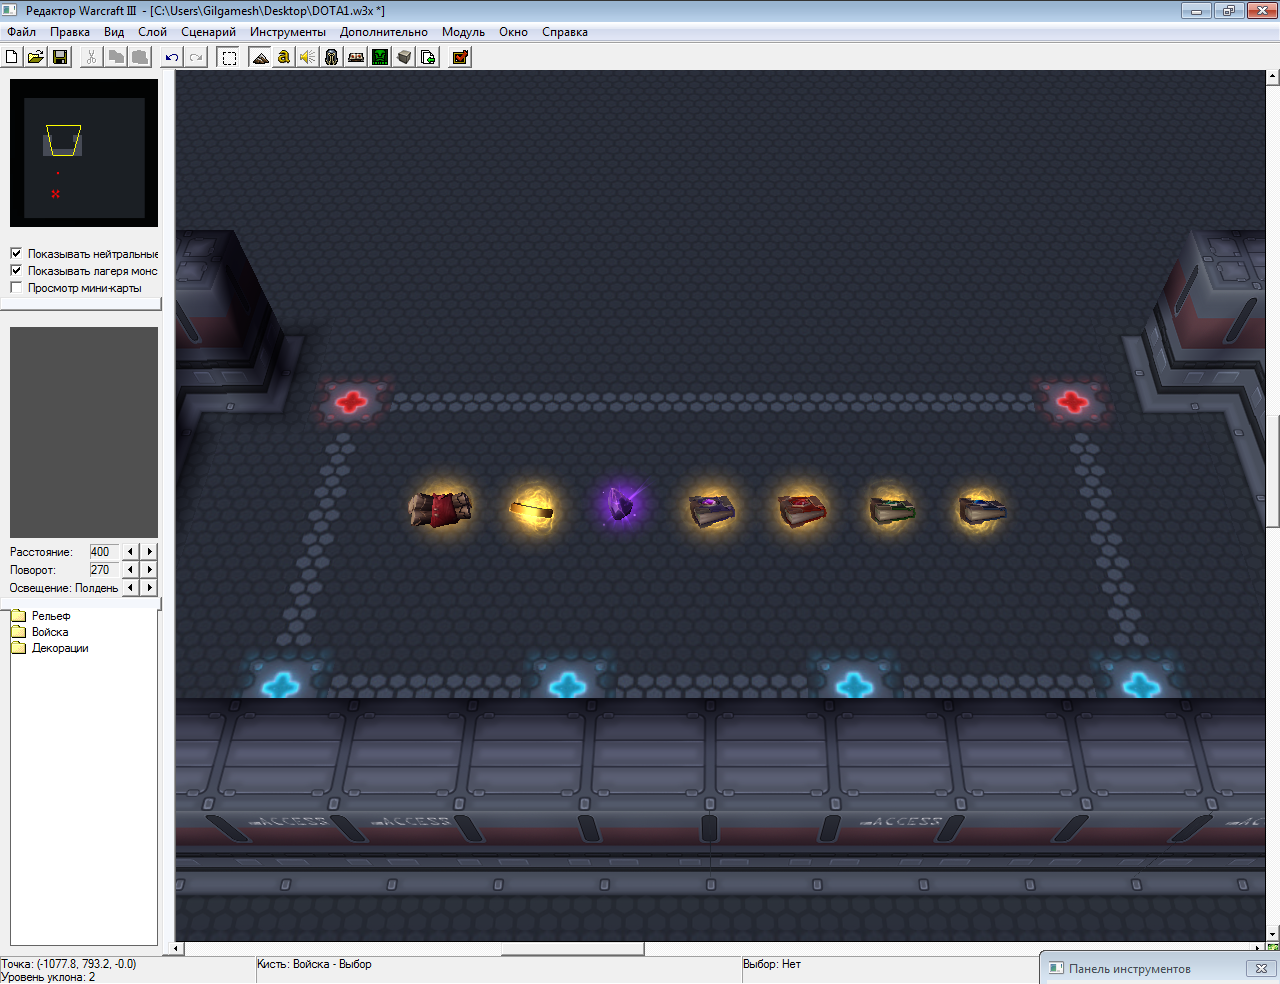Switch Освещение to next value with right arrow

150,588
